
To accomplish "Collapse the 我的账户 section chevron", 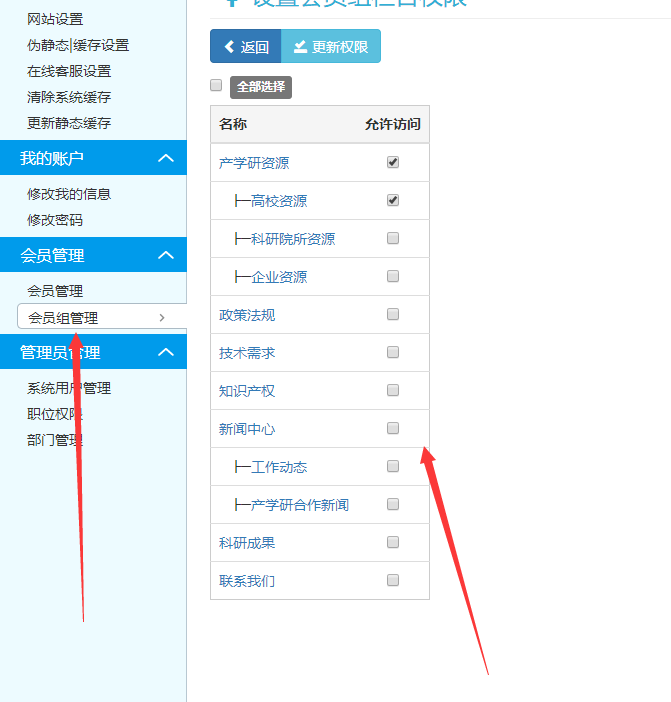I will click(166, 158).
